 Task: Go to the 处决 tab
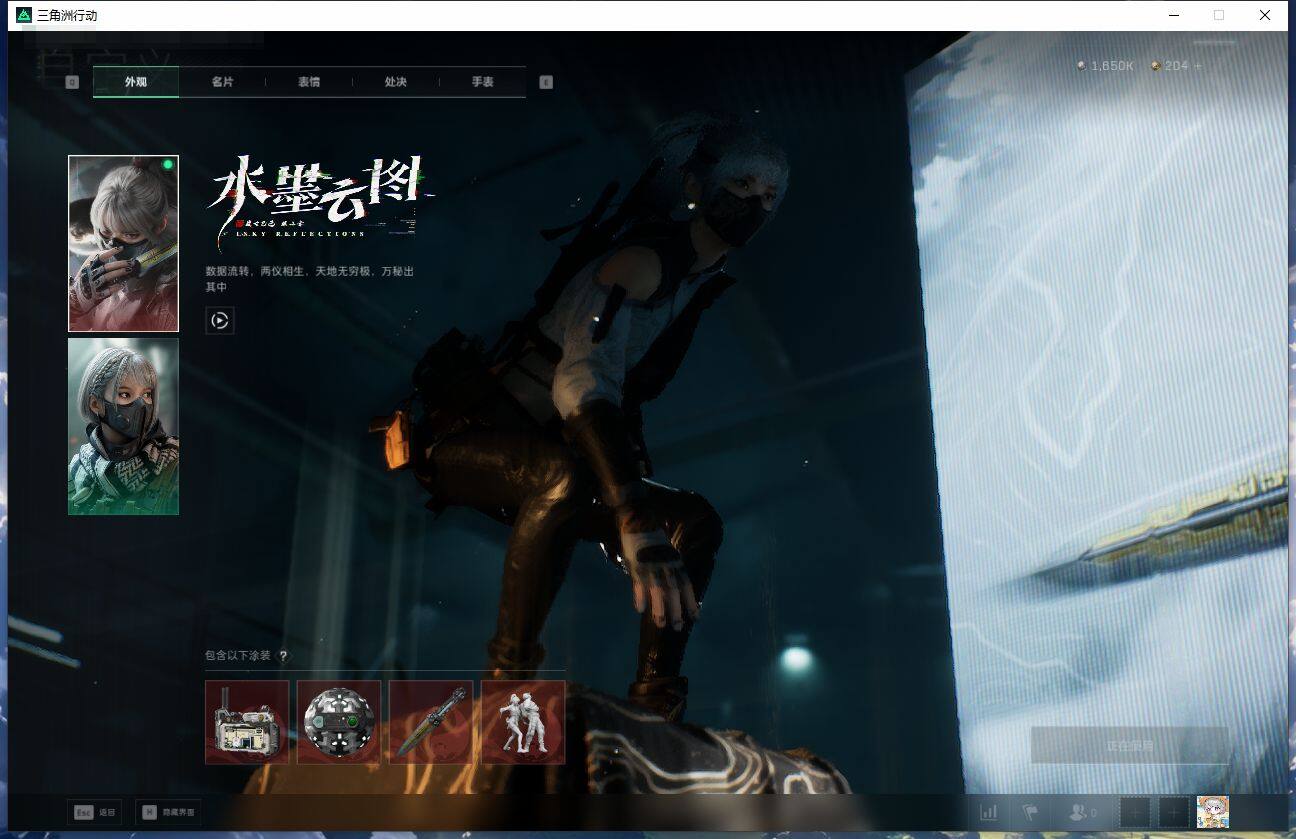(x=396, y=82)
